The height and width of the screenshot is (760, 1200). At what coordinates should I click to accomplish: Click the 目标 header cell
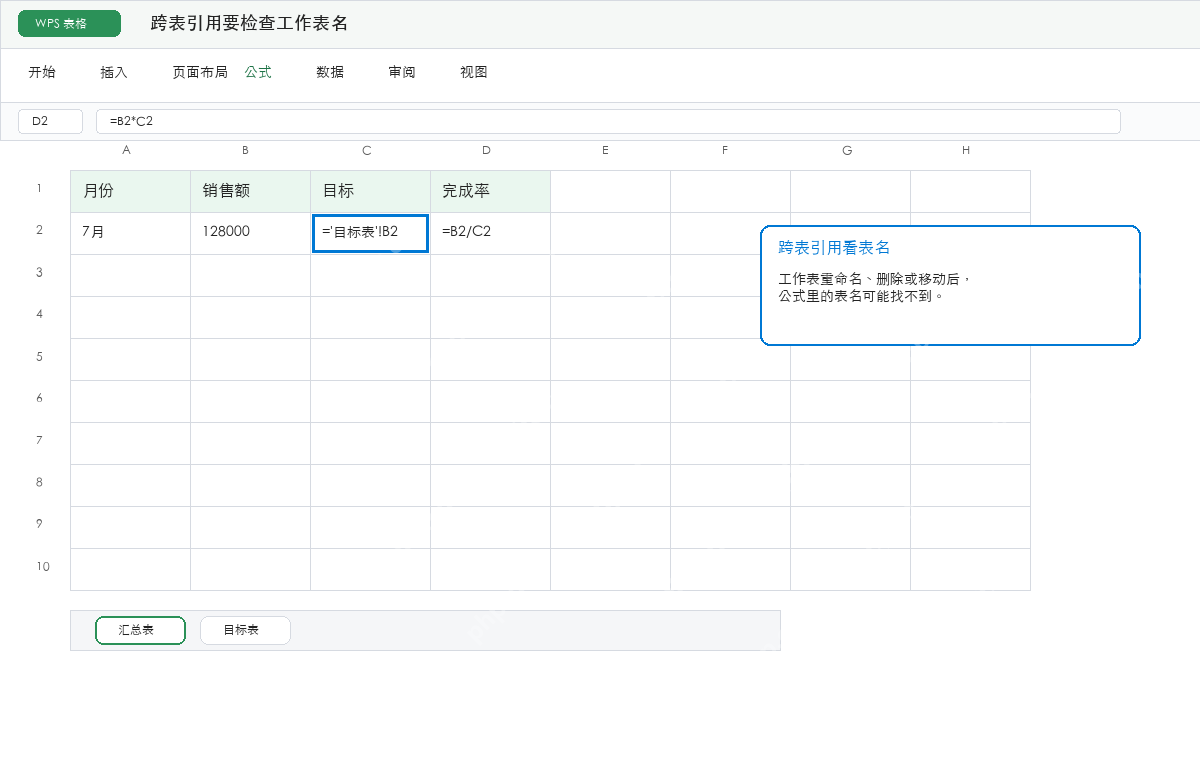[371, 192]
